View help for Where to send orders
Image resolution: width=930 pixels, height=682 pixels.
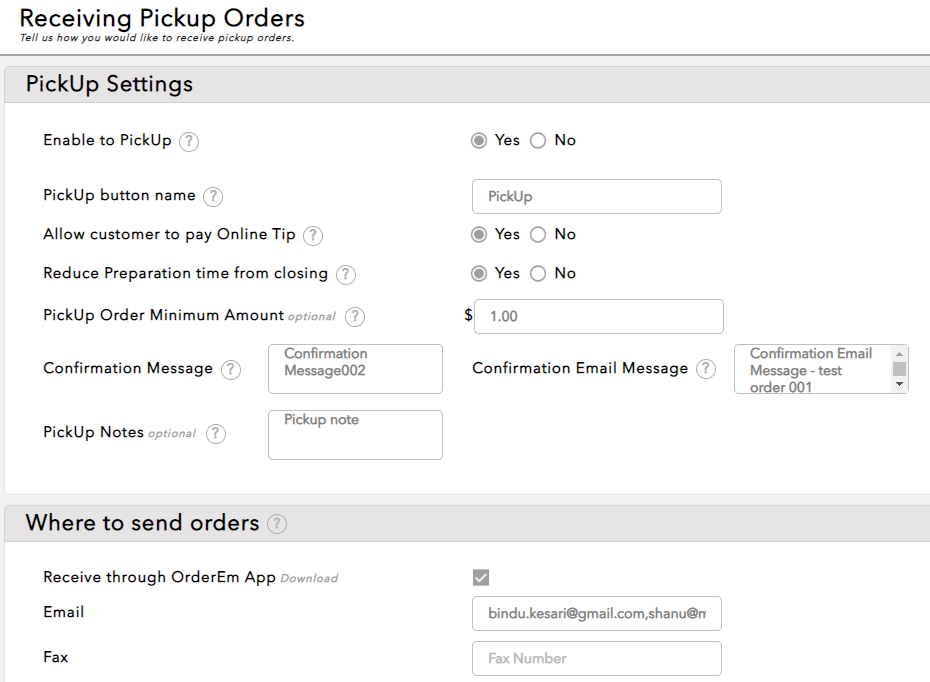277,524
